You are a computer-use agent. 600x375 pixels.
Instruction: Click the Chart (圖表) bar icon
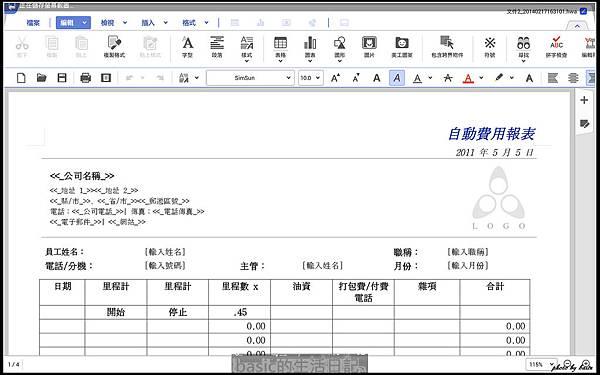[310, 43]
